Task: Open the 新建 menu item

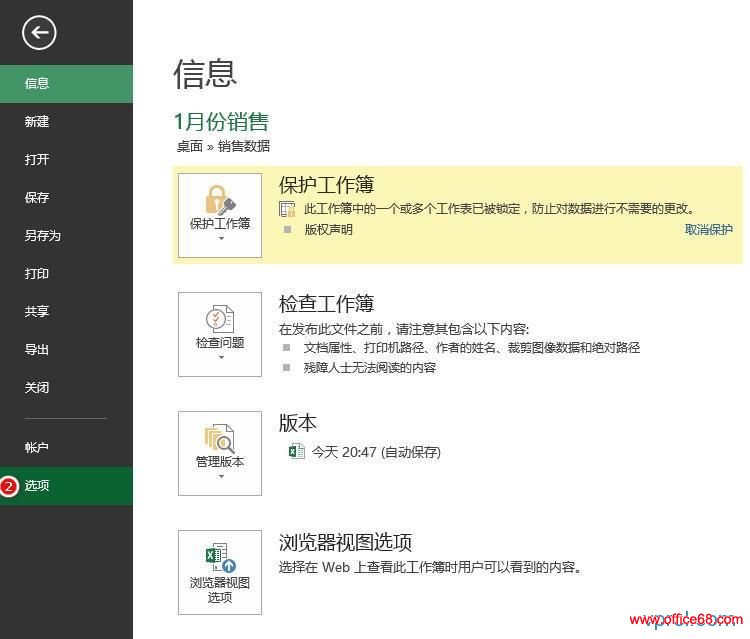Action: point(66,121)
